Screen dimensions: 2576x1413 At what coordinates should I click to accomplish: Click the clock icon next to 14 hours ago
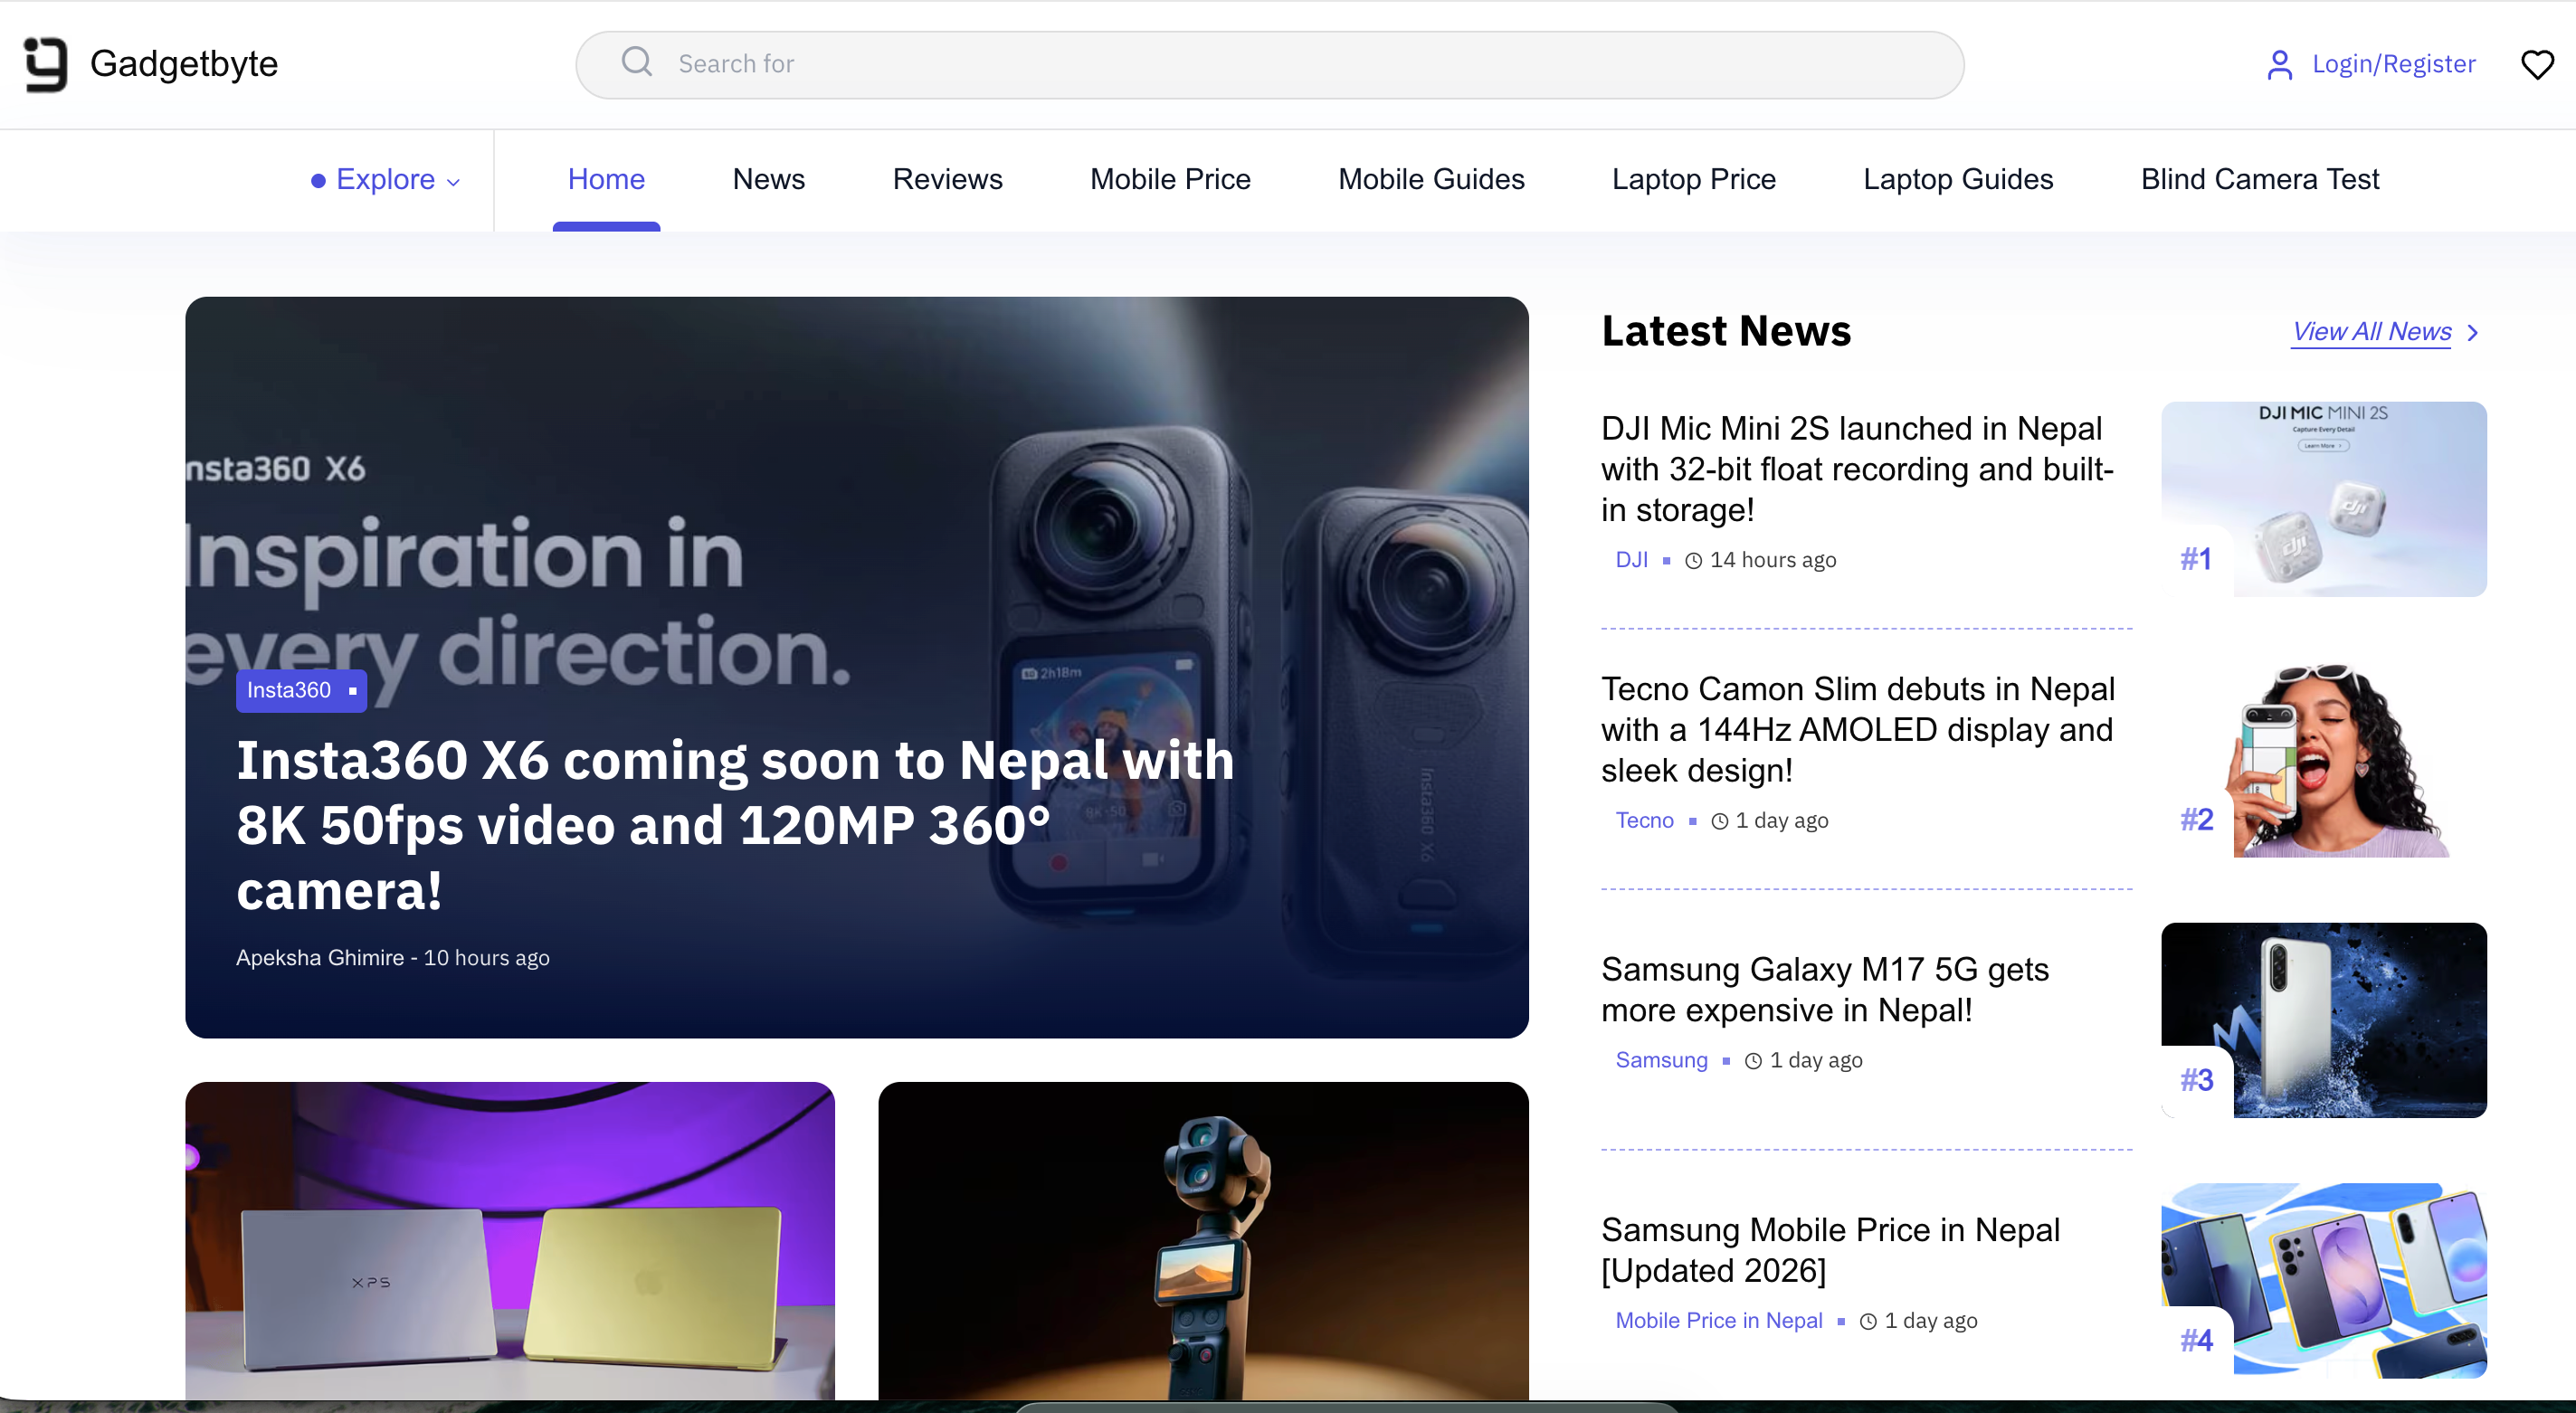[x=1693, y=561]
